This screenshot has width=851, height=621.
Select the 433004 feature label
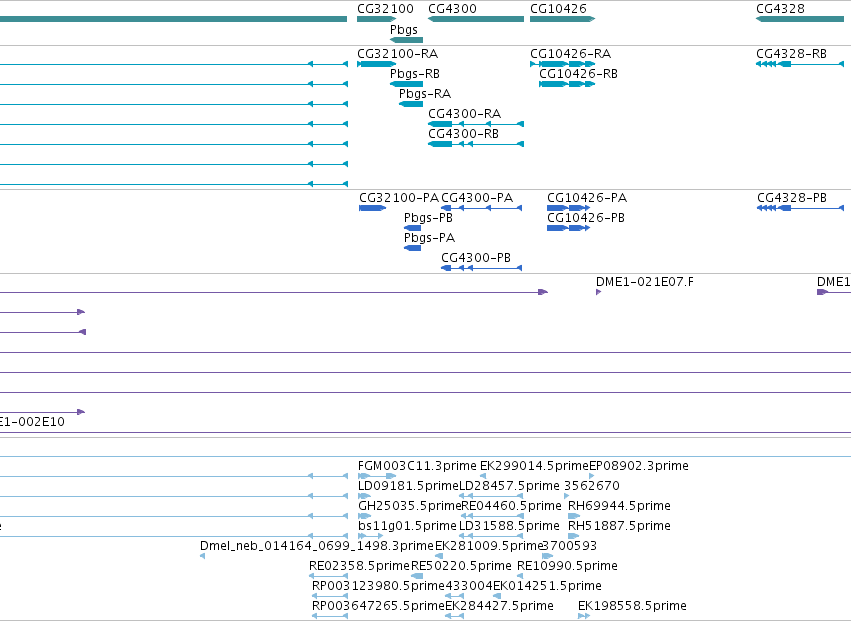[x=469, y=586]
